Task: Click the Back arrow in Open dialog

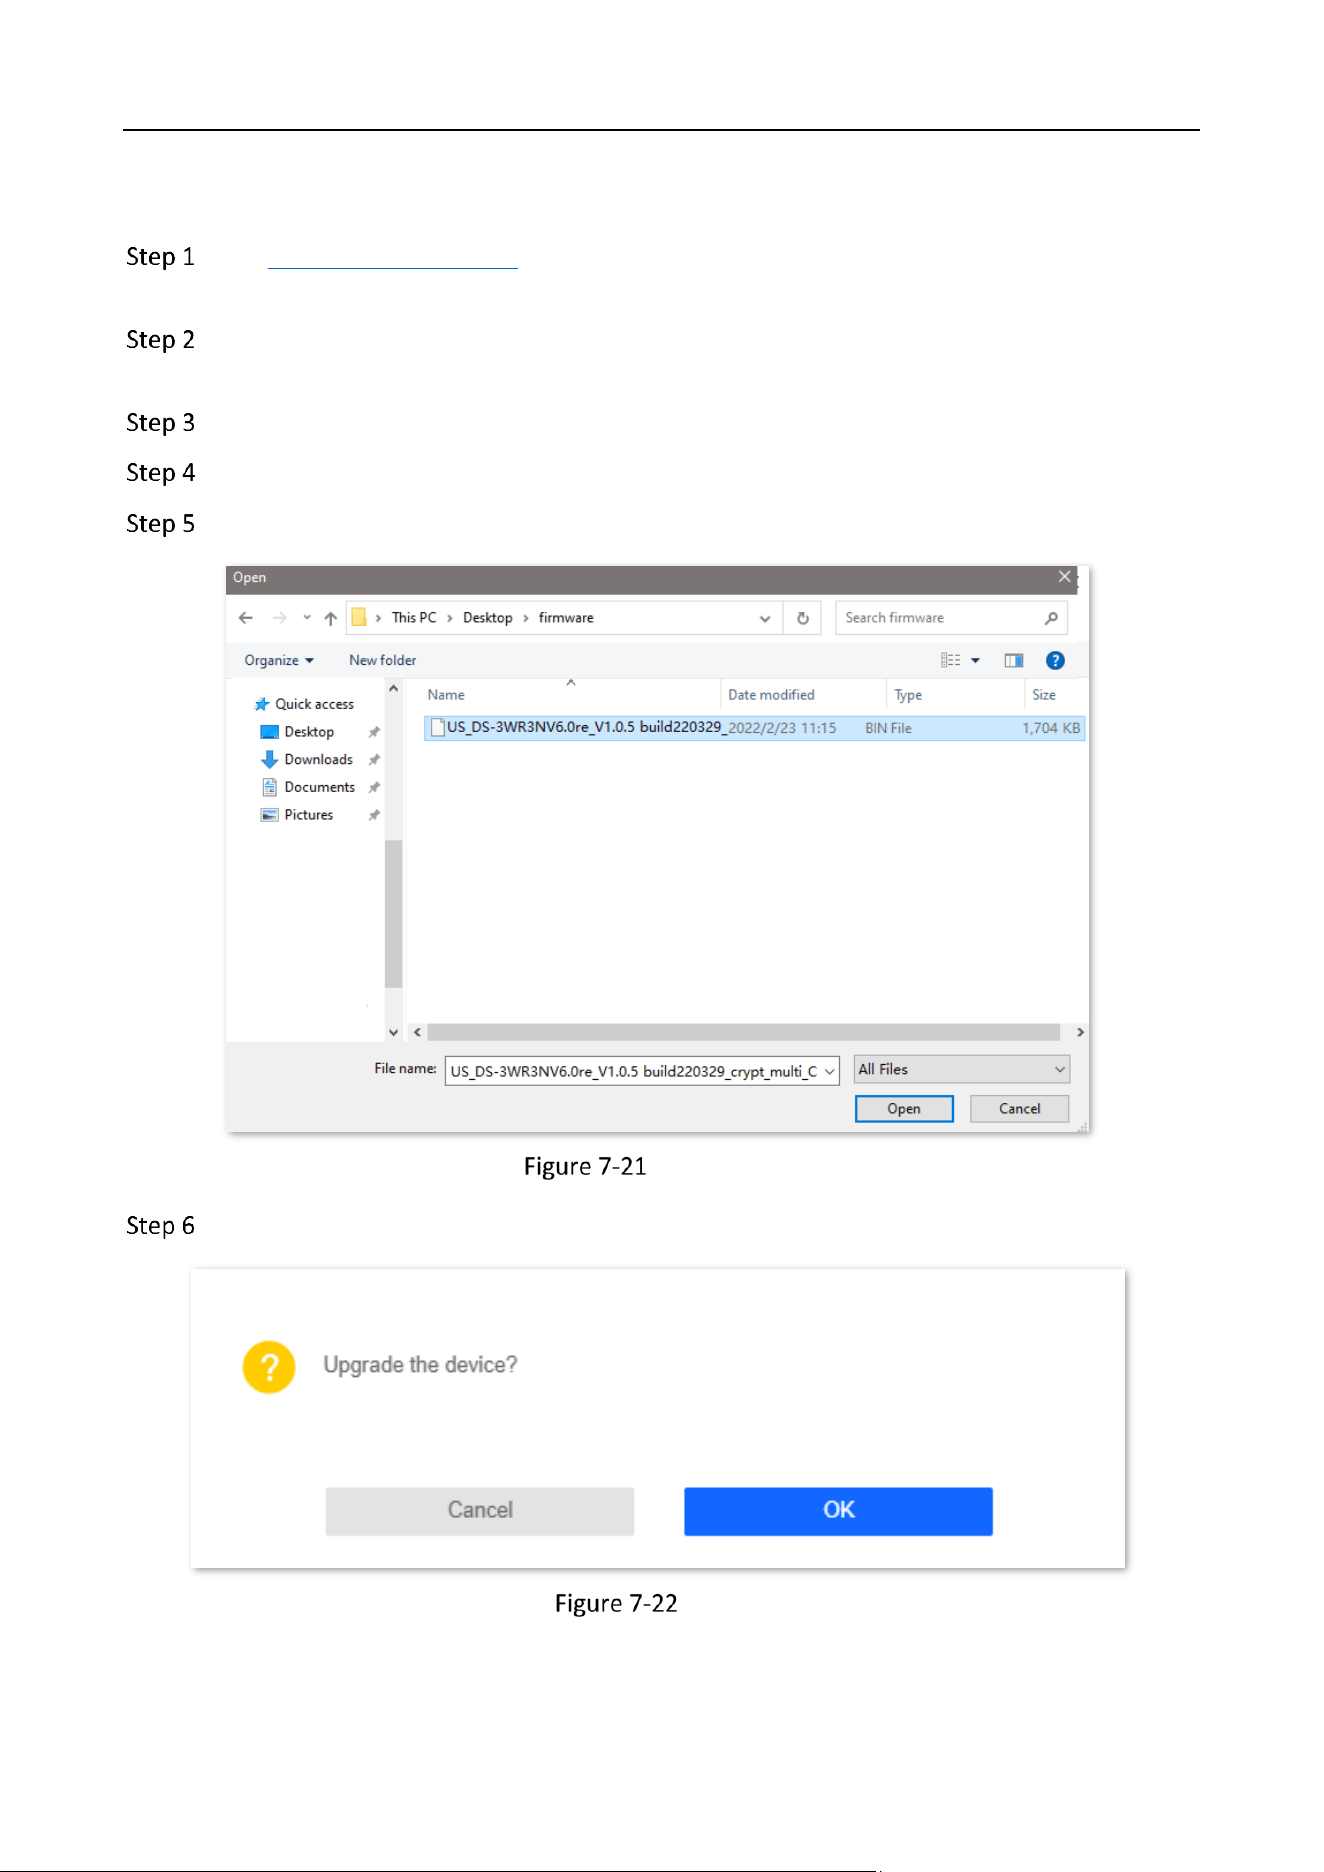Action: coord(246,618)
